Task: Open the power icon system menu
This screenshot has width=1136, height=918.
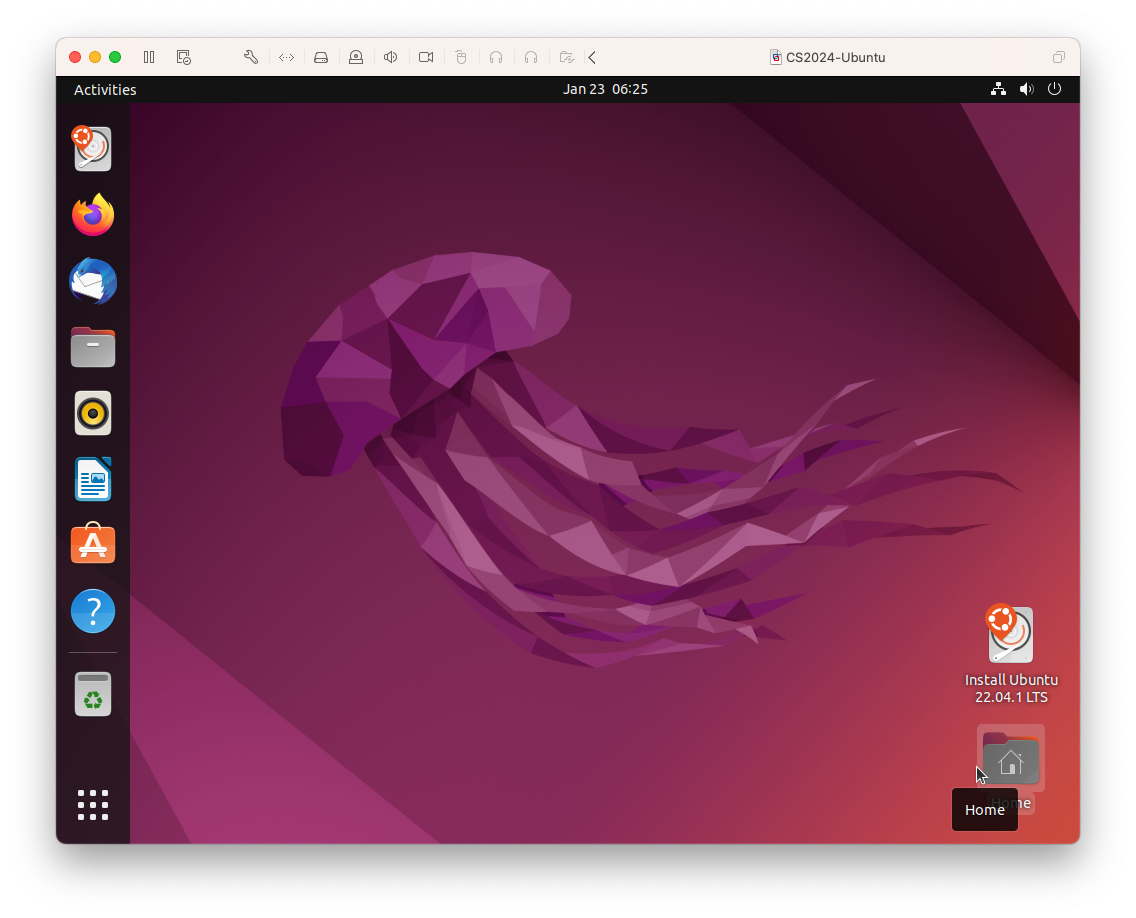Action: (x=1054, y=89)
